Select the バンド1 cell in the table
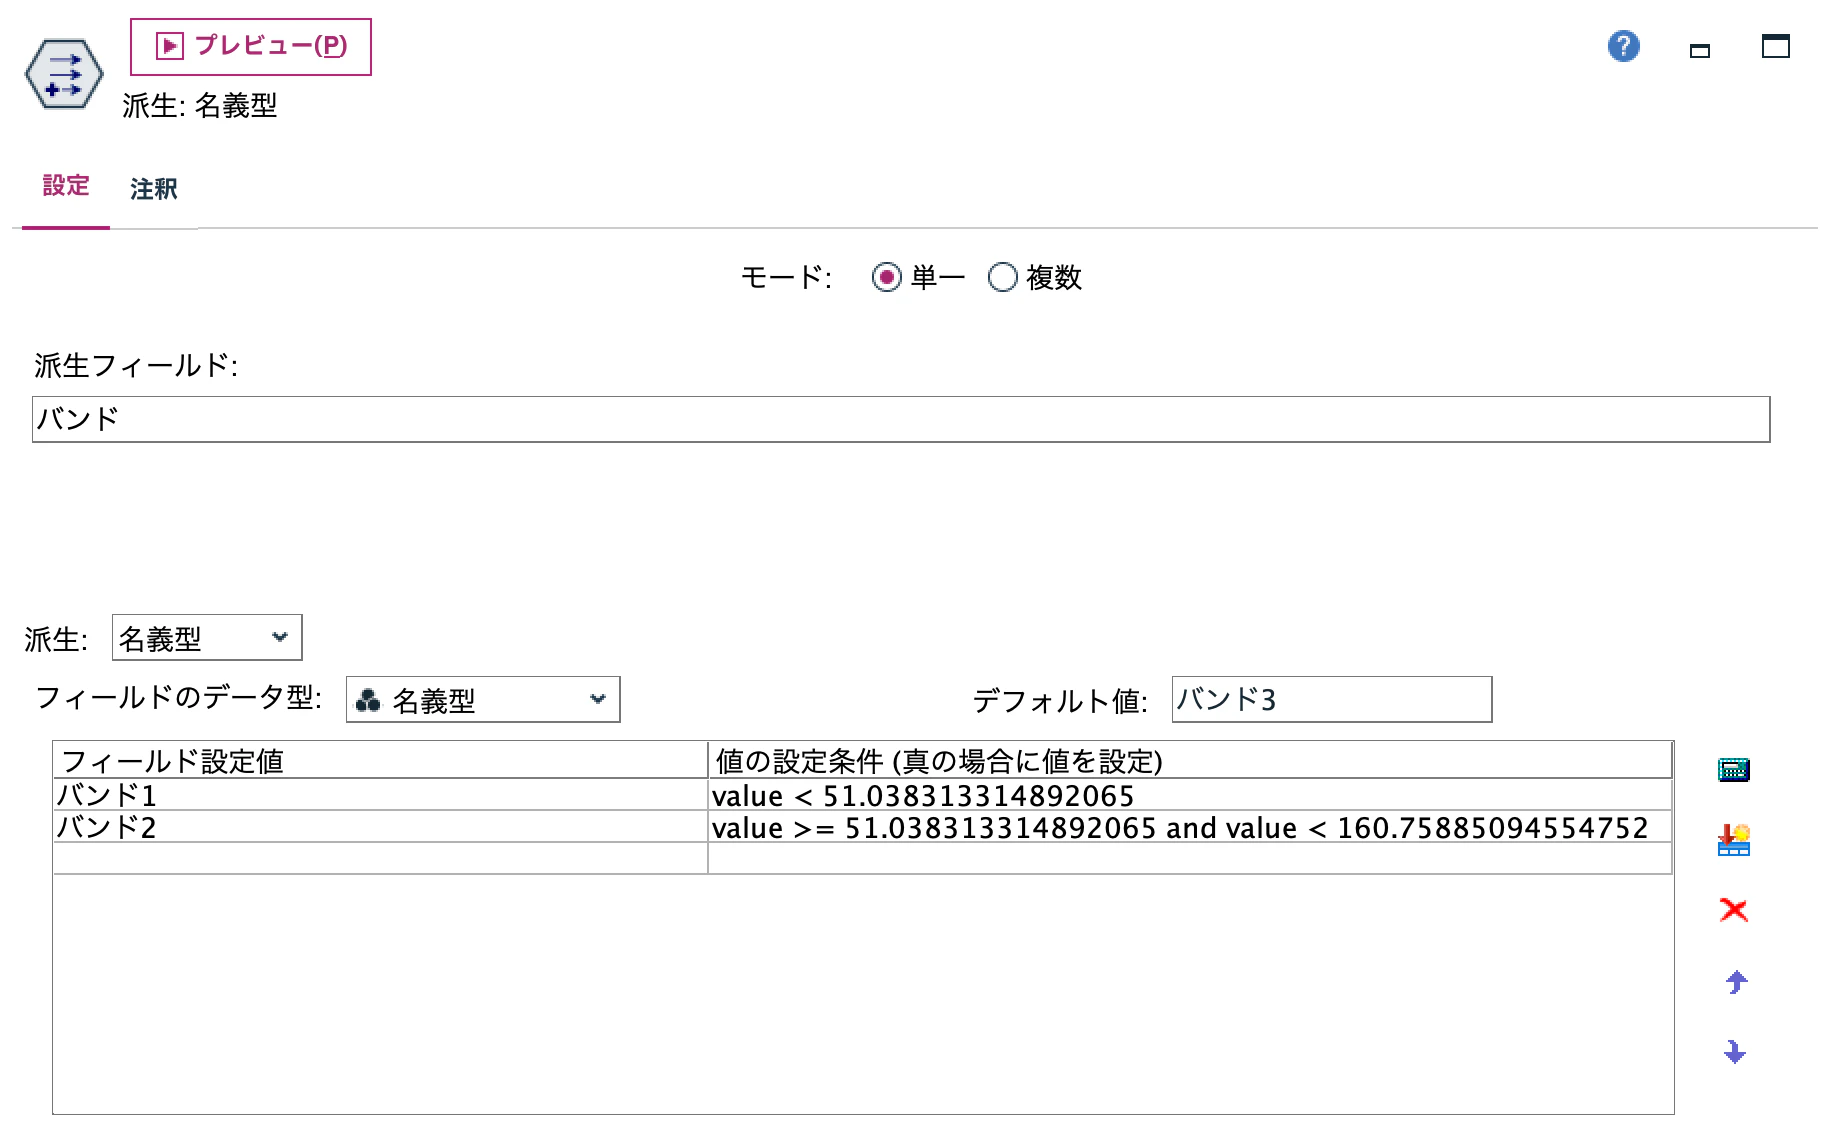Image resolution: width=1830 pixels, height=1148 pixels. click(381, 795)
